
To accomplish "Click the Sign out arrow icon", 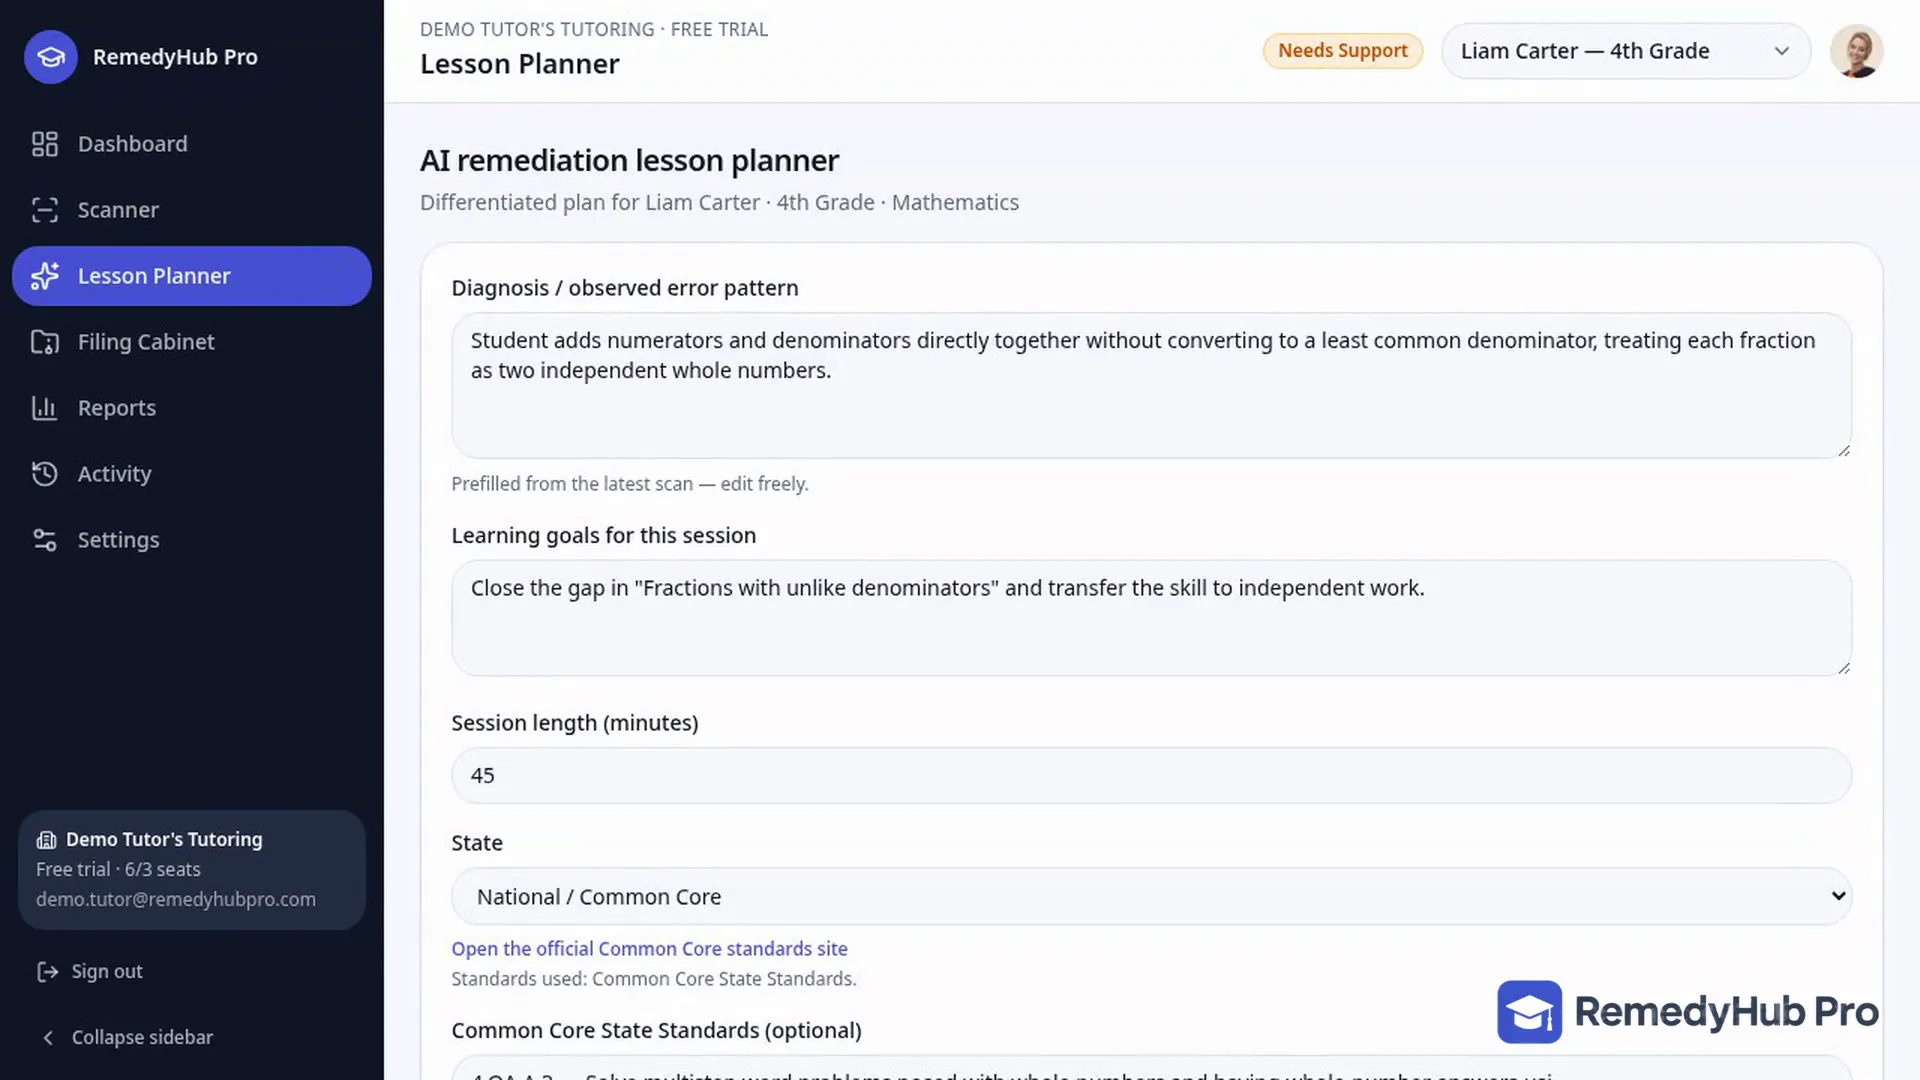I will point(47,972).
